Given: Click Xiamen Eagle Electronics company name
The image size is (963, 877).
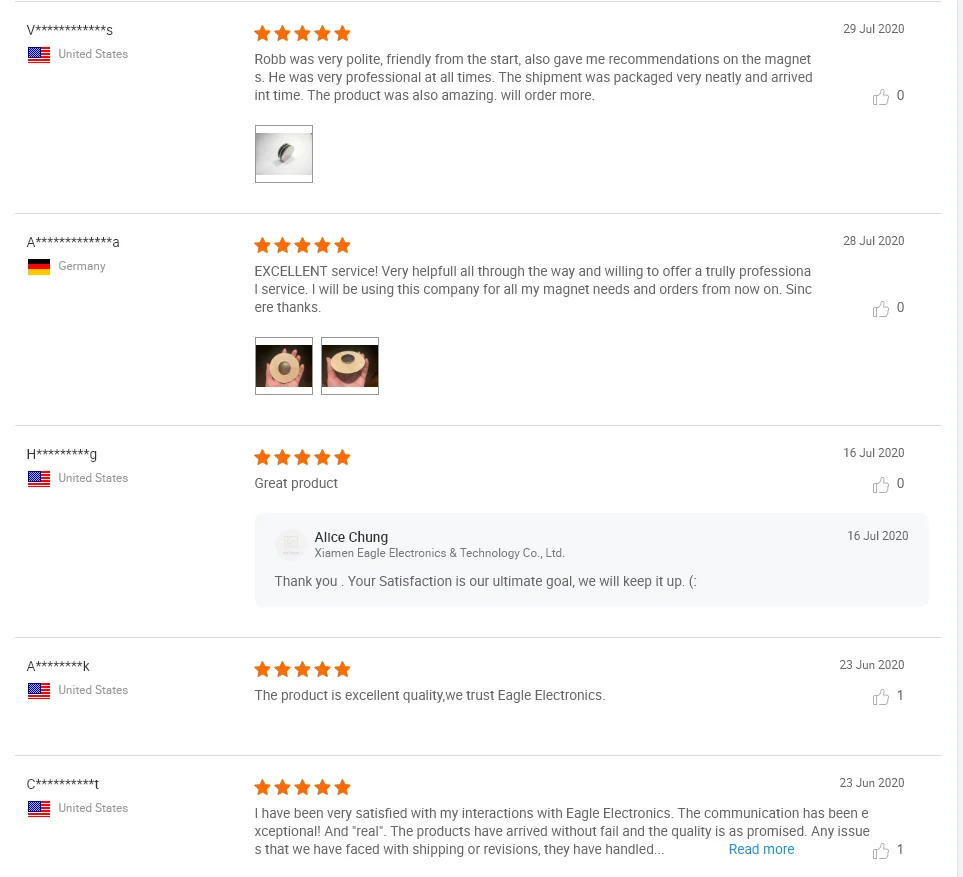Looking at the screenshot, I should click(x=440, y=553).
